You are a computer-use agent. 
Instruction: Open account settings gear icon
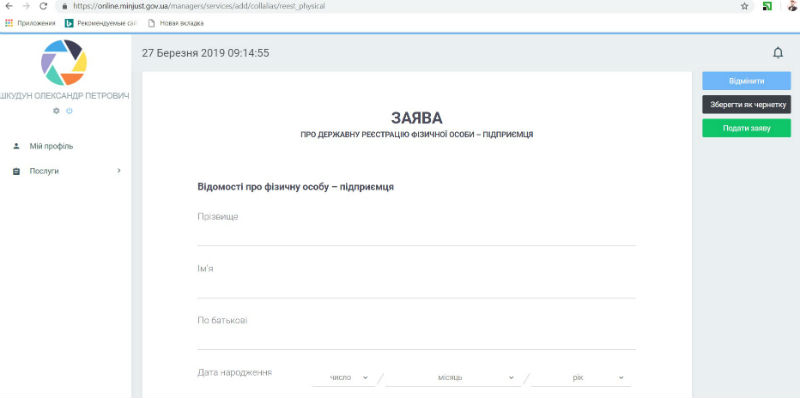pos(57,111)
